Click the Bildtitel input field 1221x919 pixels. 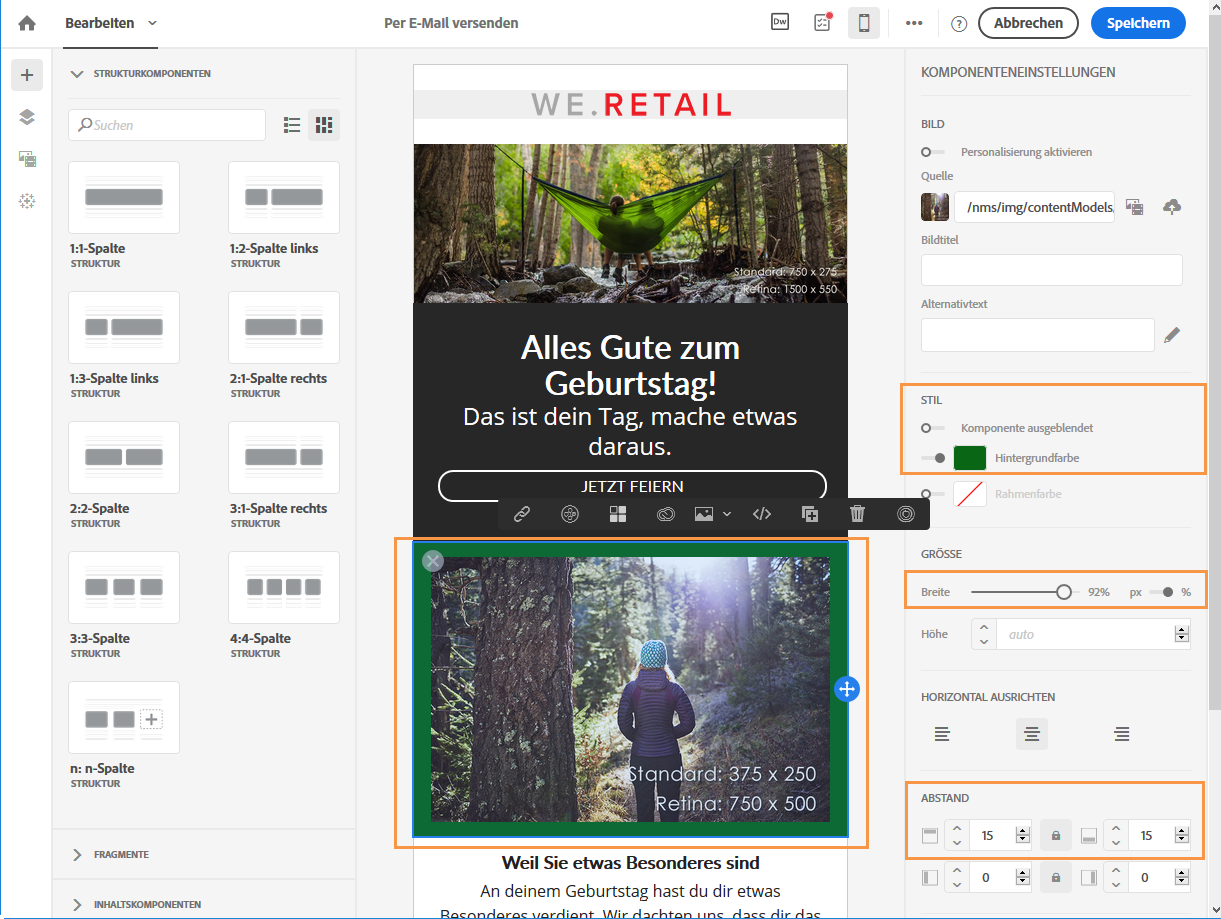[x=1052, y=270]
